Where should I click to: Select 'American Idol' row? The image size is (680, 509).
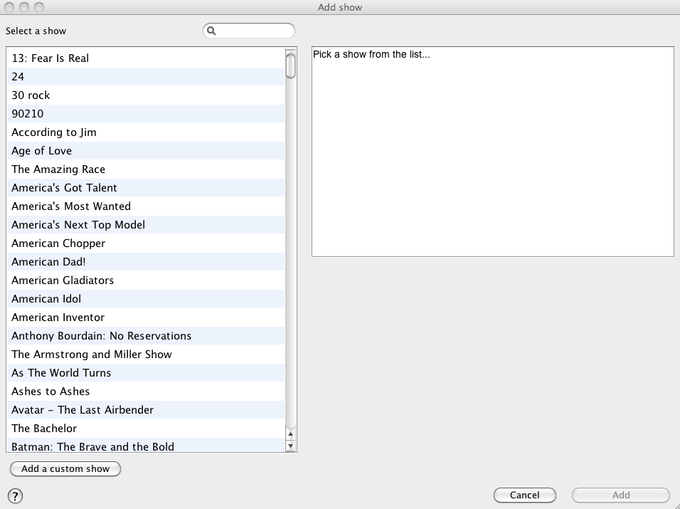pyautogui.click(x=146, y=299)
